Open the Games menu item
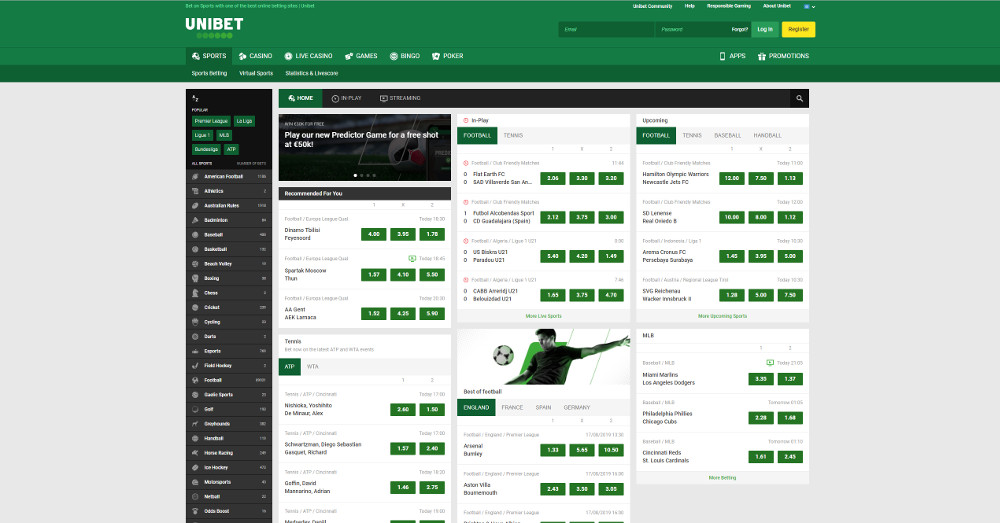This screenshot has height=523, width=1000. 361,56
